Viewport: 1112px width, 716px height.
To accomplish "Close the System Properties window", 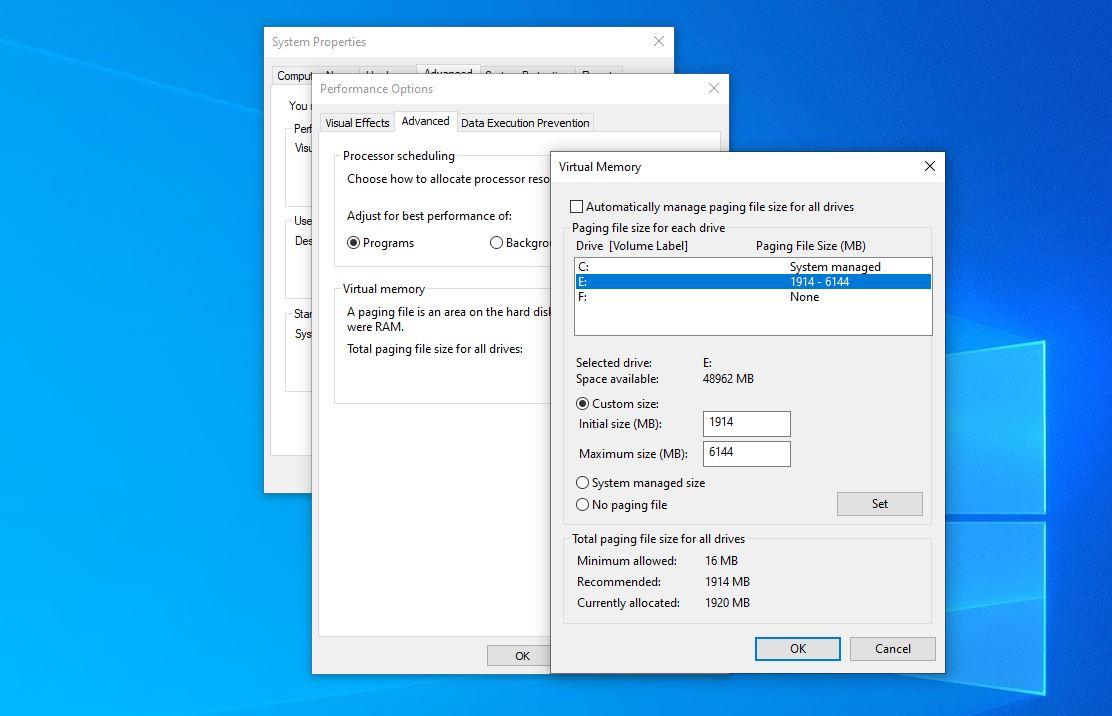I will pos(658,41).
